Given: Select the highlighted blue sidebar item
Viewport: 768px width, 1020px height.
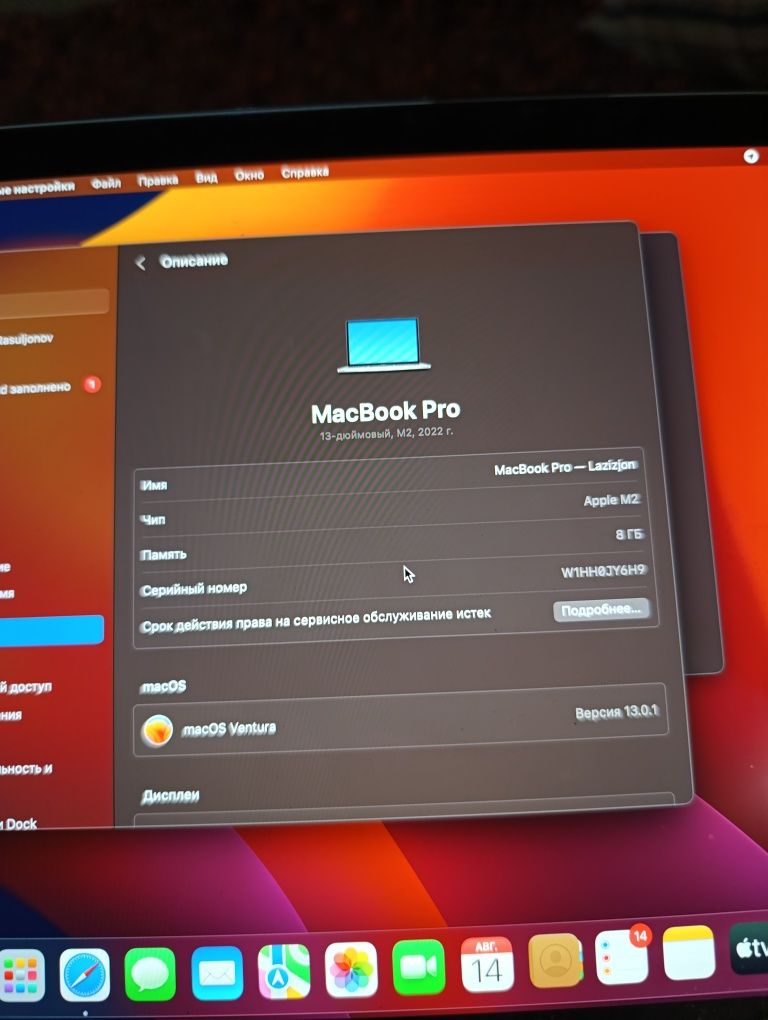Looking at the screenshot, I should [51, 630].
